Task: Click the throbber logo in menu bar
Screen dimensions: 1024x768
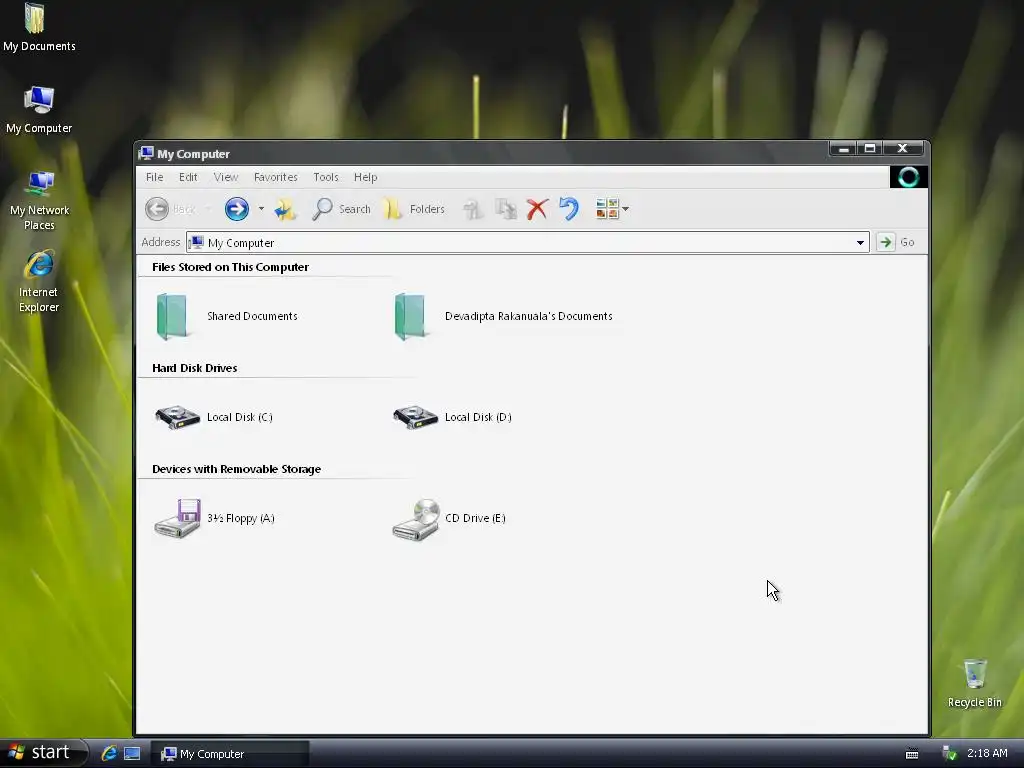Action: 908,177
